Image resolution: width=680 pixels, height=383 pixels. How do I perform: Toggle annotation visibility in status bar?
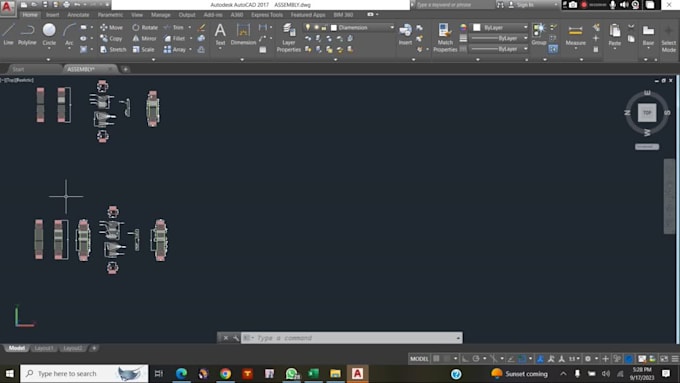click(x=540, y=359)
